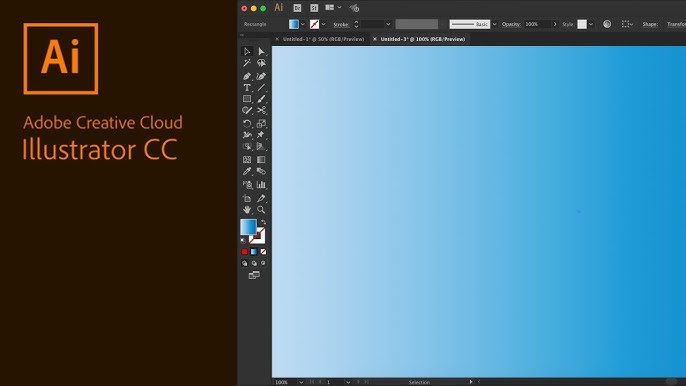686x386 pixels.
Task: Swap fill and stroke colors
Action: pos(263,222)
